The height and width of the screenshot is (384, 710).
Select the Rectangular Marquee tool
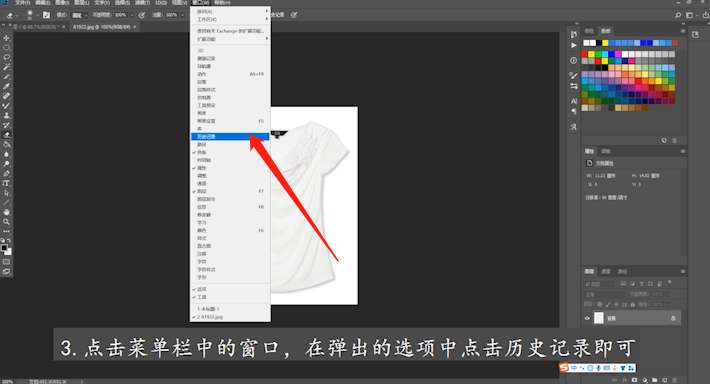point(6,48)
